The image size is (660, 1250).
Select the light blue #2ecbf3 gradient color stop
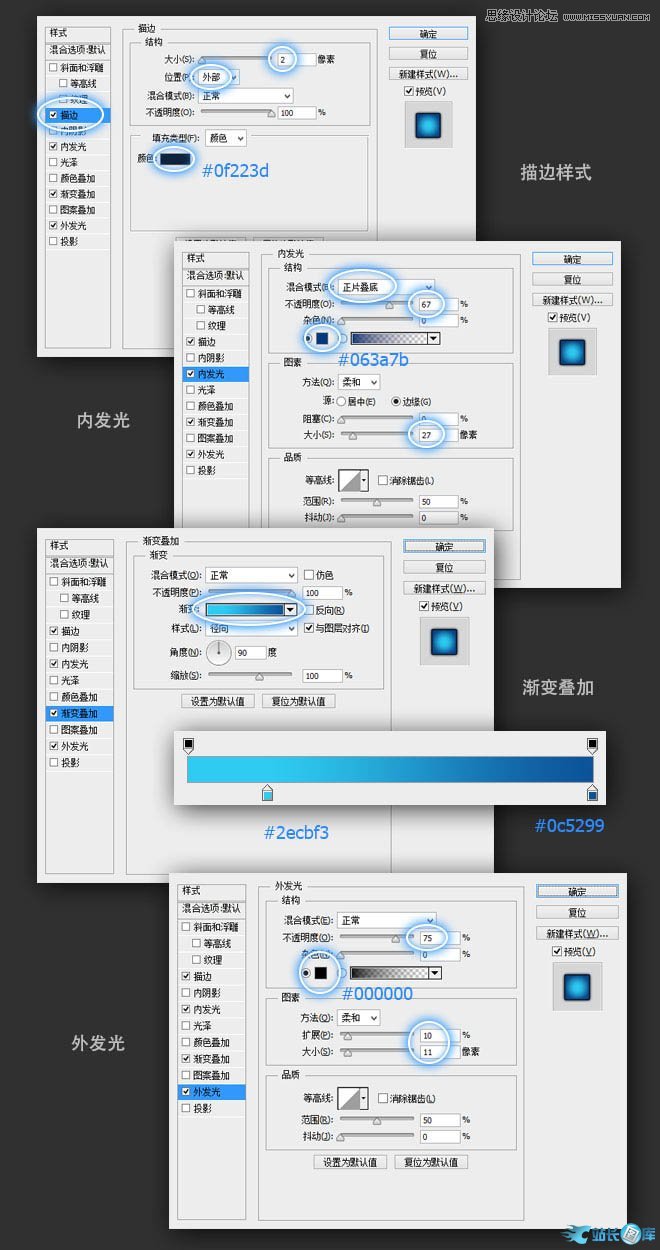[267, 793]
